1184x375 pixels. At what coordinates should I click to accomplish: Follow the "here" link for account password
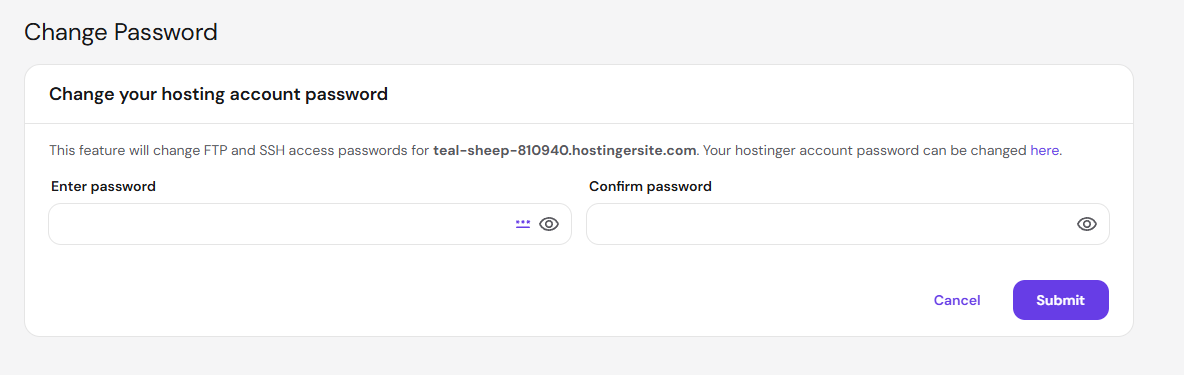point(1044,150)
